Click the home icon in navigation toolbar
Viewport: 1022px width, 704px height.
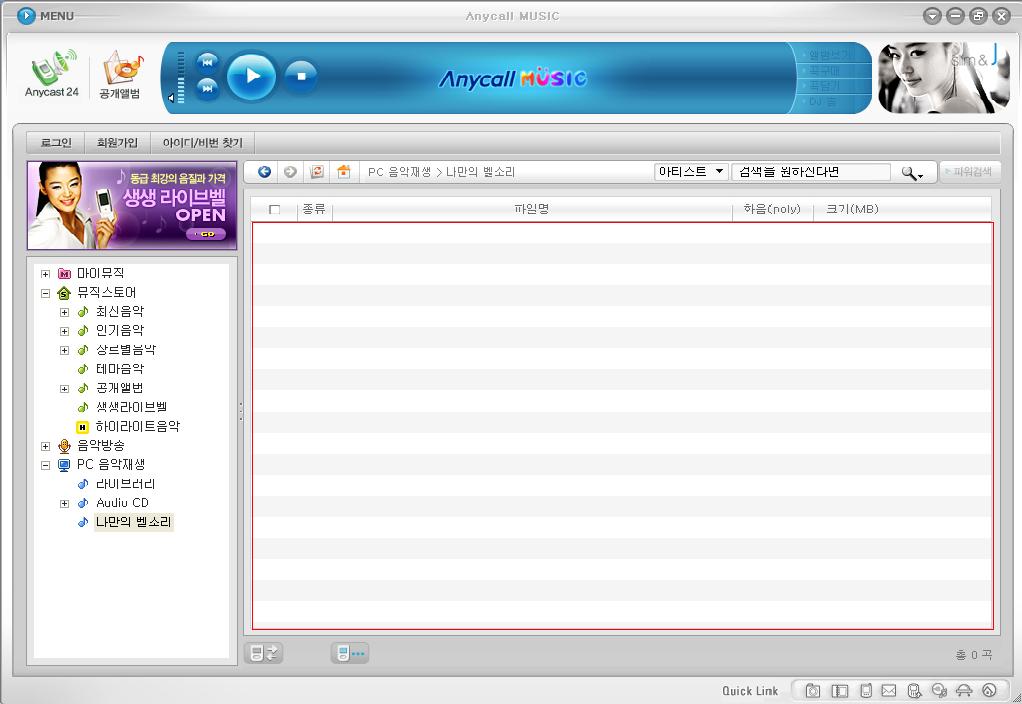(343, 172)
